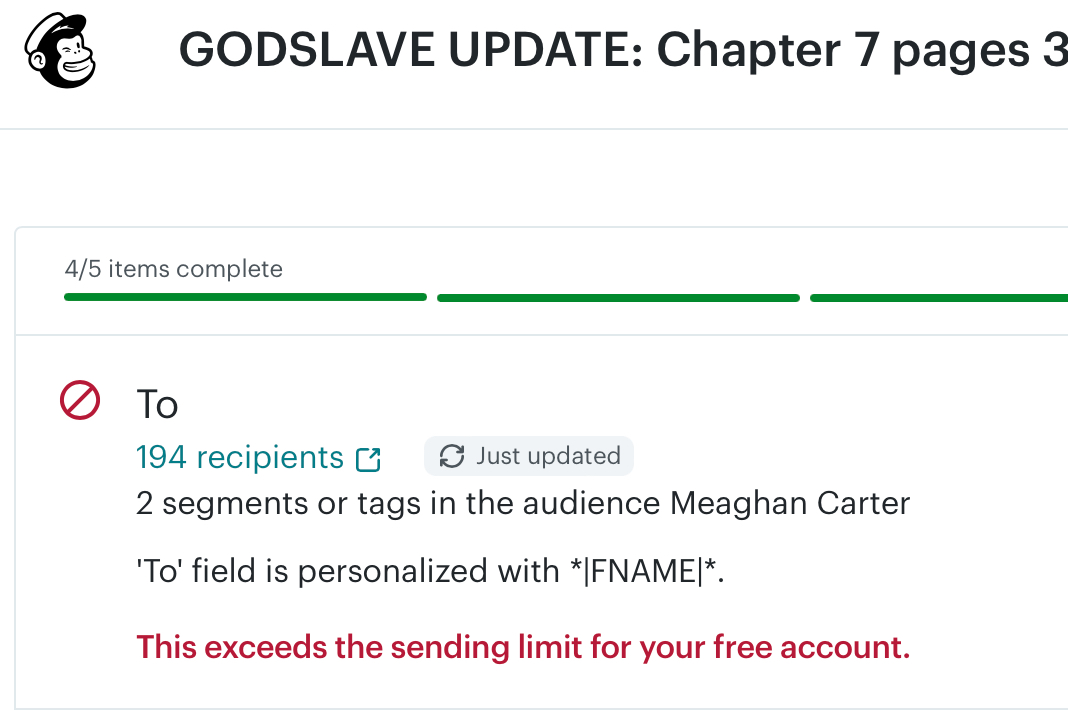Click the 2 segments or tags text
Screen dimensions: 1068x710
click(x=278, y=503)
